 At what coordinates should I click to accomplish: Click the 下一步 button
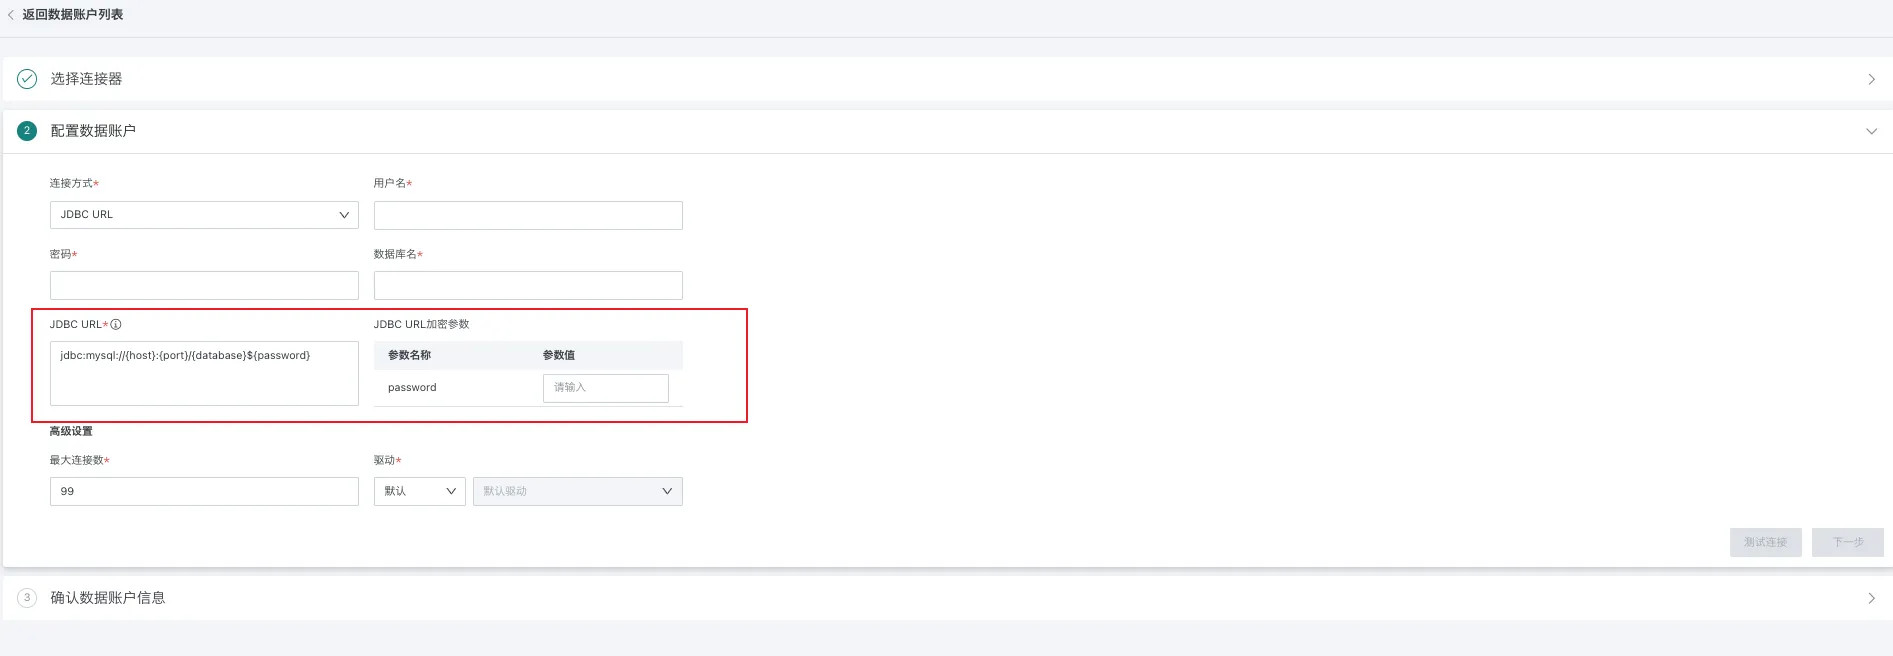[1847, 542]
